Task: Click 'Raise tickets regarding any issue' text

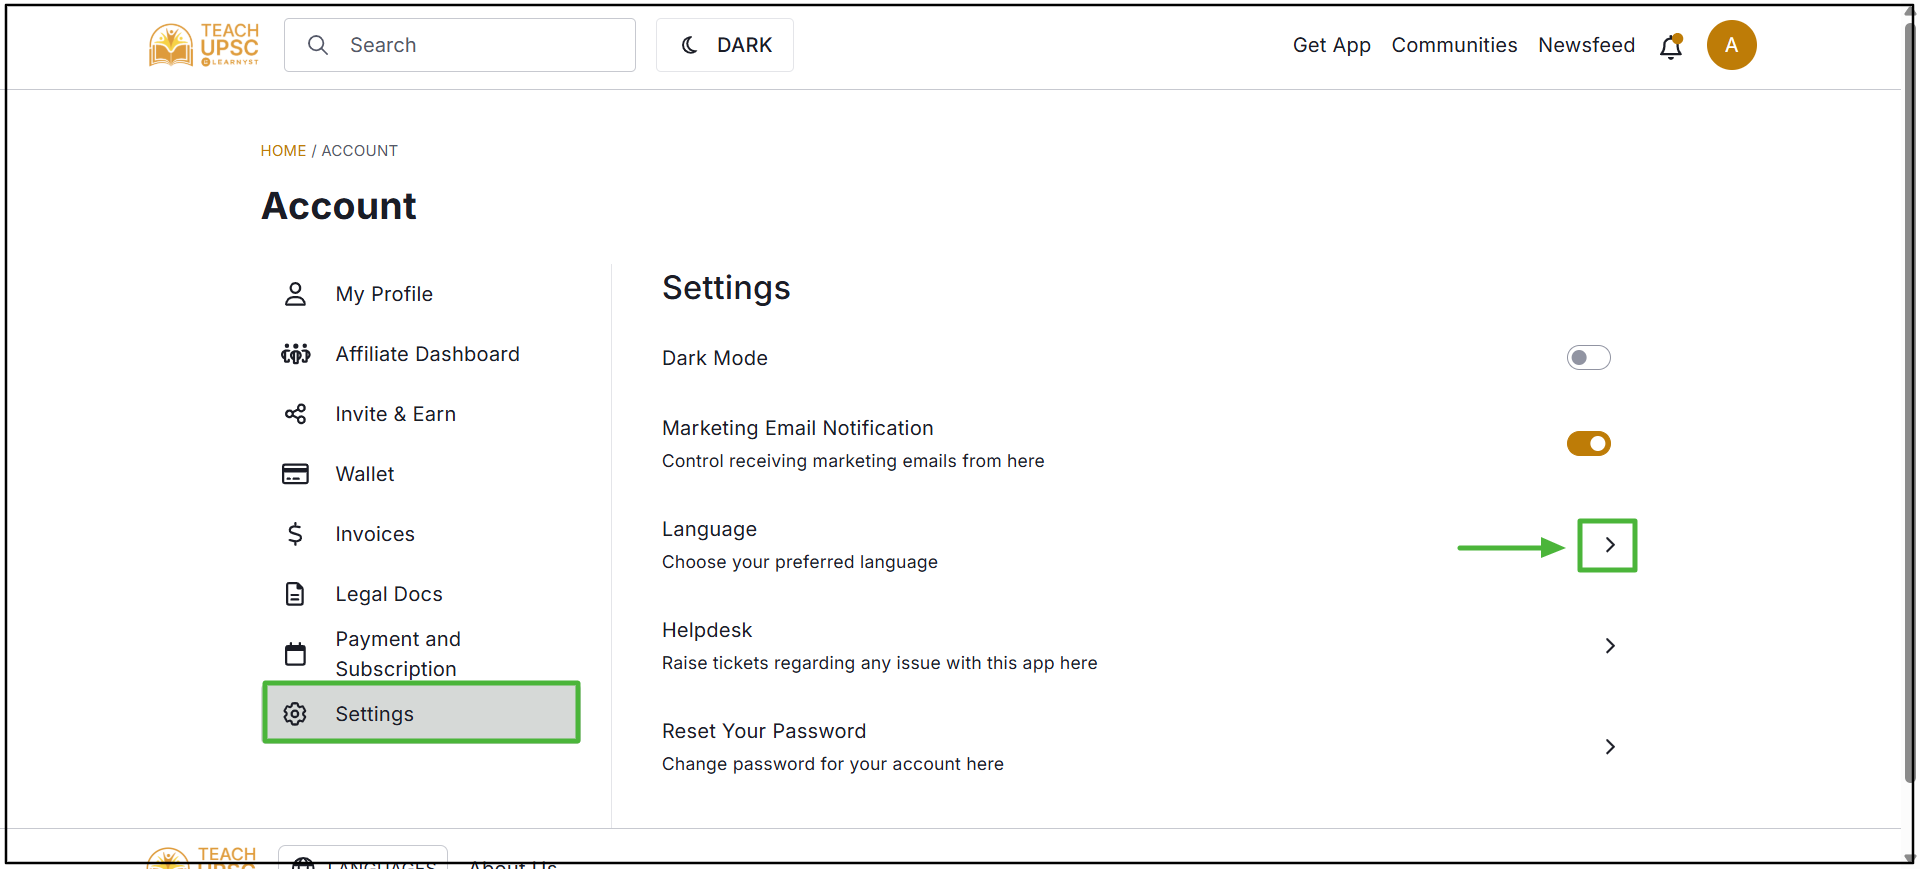Action: point(880,663)
